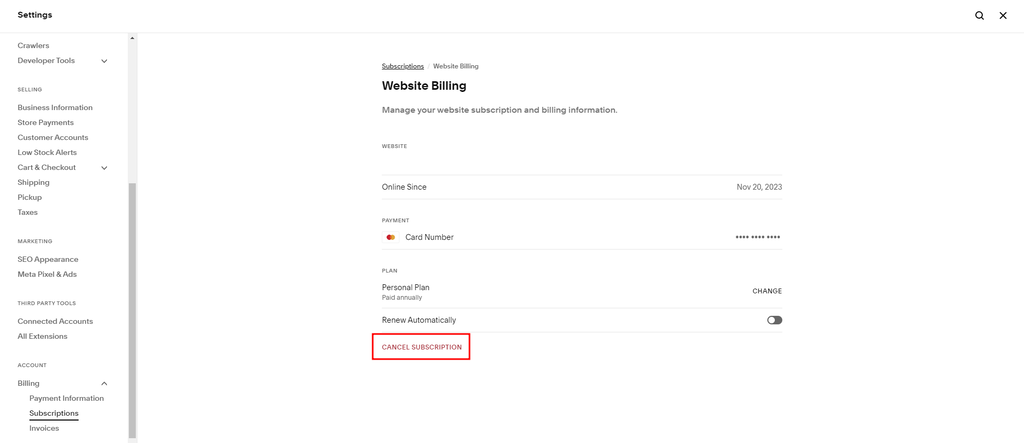Open Payment Information under Billing

[66, 398]
